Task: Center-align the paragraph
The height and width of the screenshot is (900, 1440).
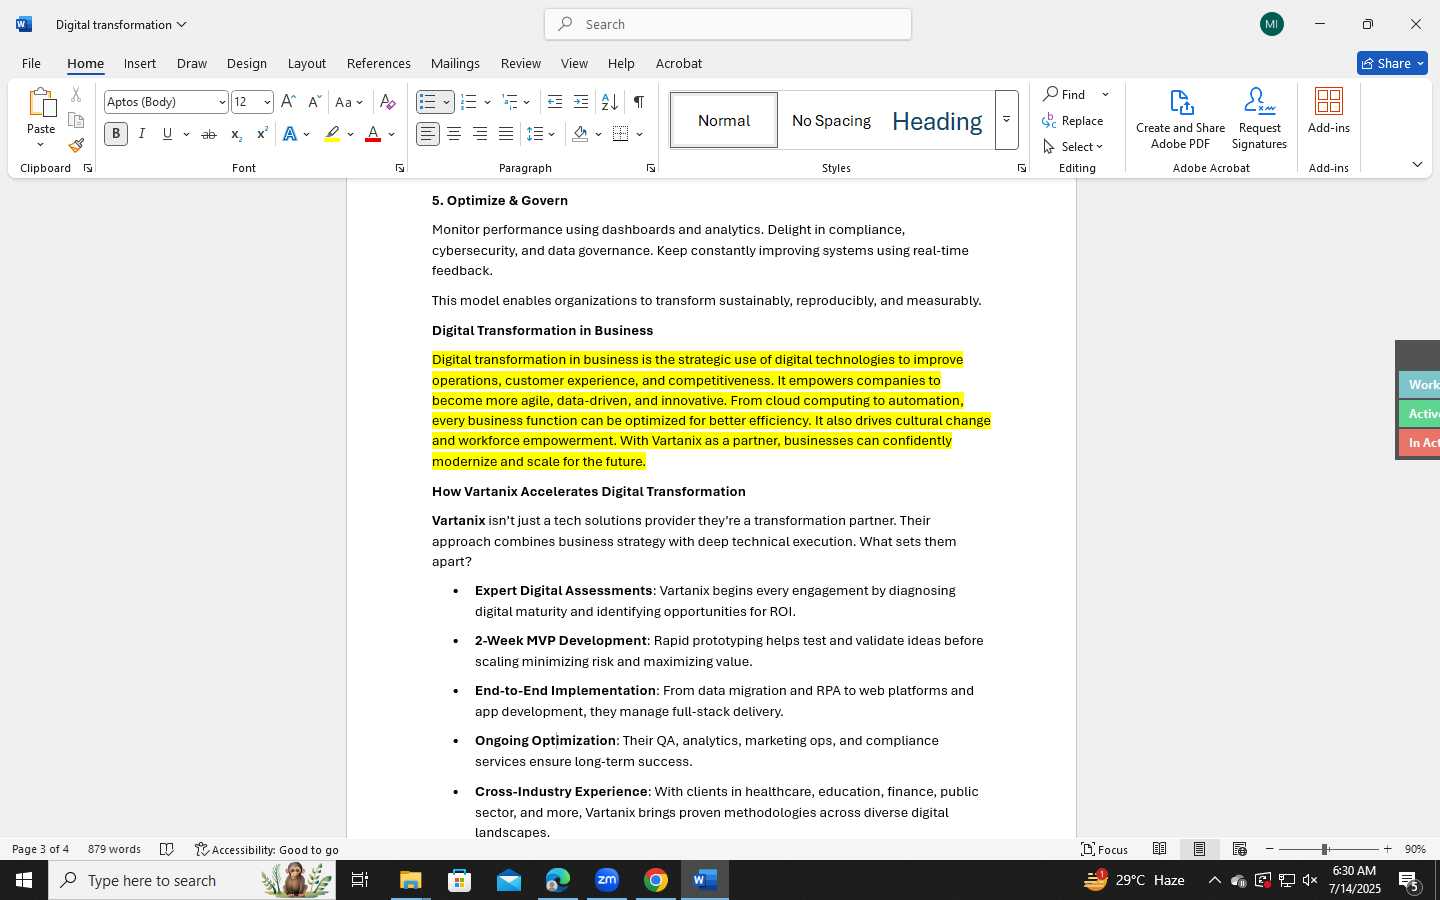Action: coord(454,134)
